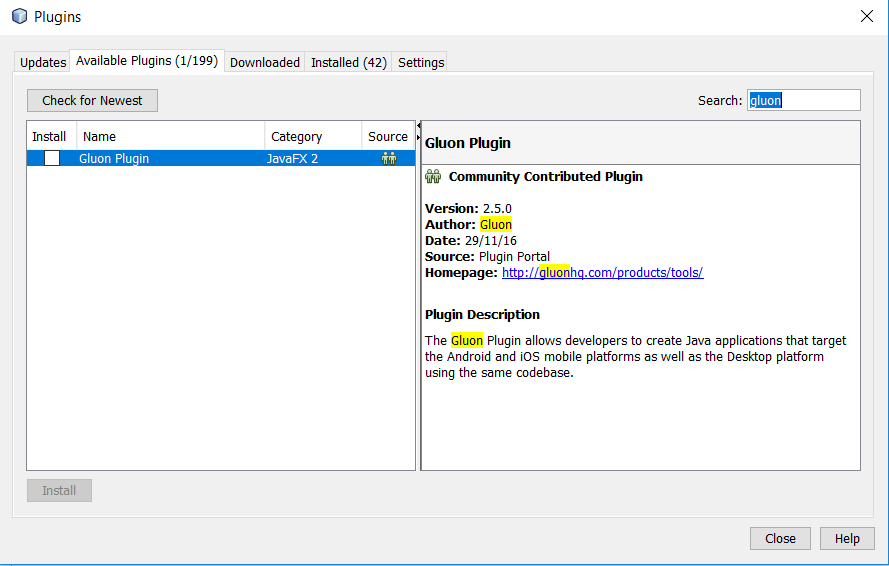The width and height of the screenshot is (889, 566).
Task: Open the Settings tab
Action: pyautogui.click(x=420, y=62)
